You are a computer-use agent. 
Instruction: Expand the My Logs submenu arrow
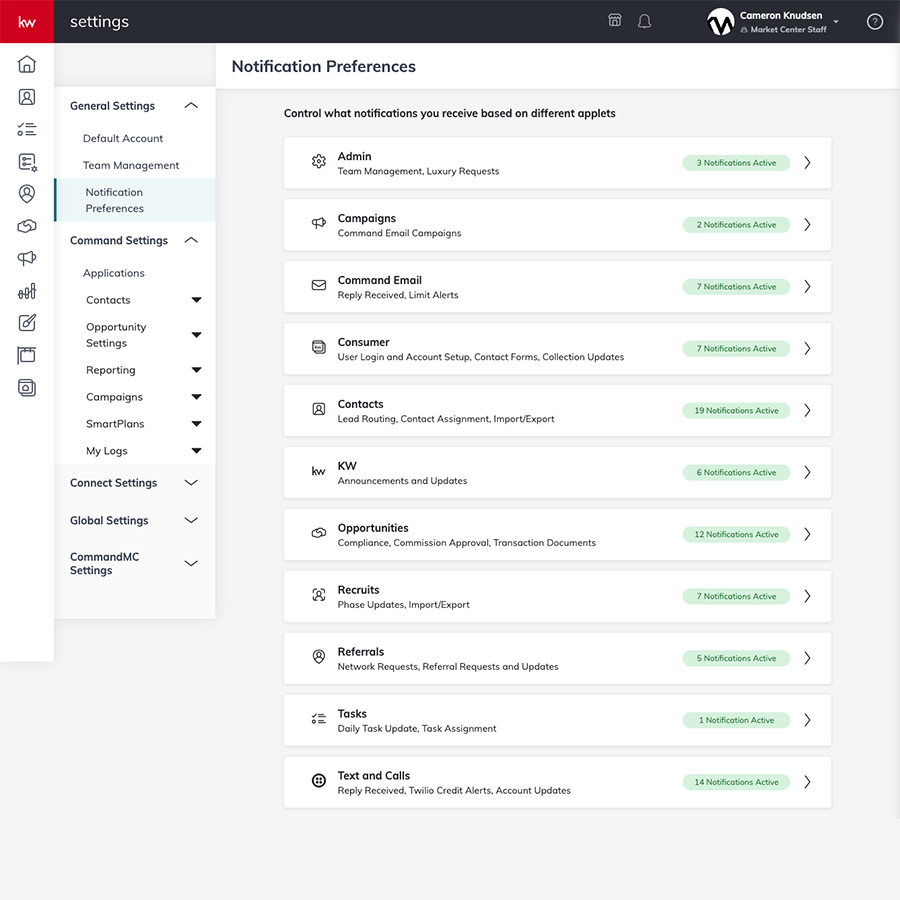pyautogui.click(x=196, y=451)
